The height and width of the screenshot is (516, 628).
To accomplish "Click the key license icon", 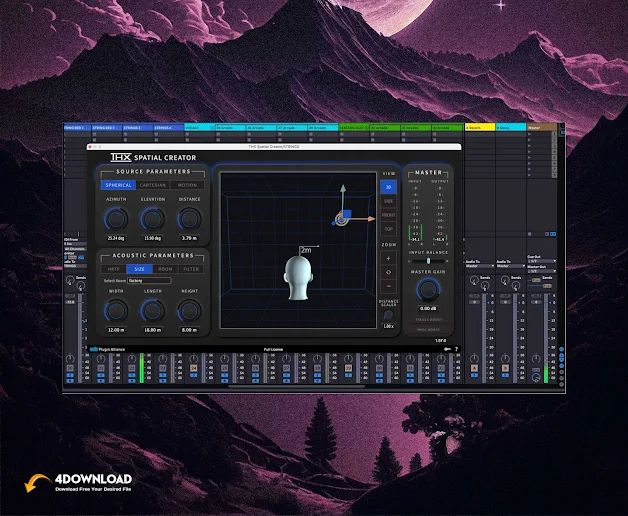I will point(447,349).
